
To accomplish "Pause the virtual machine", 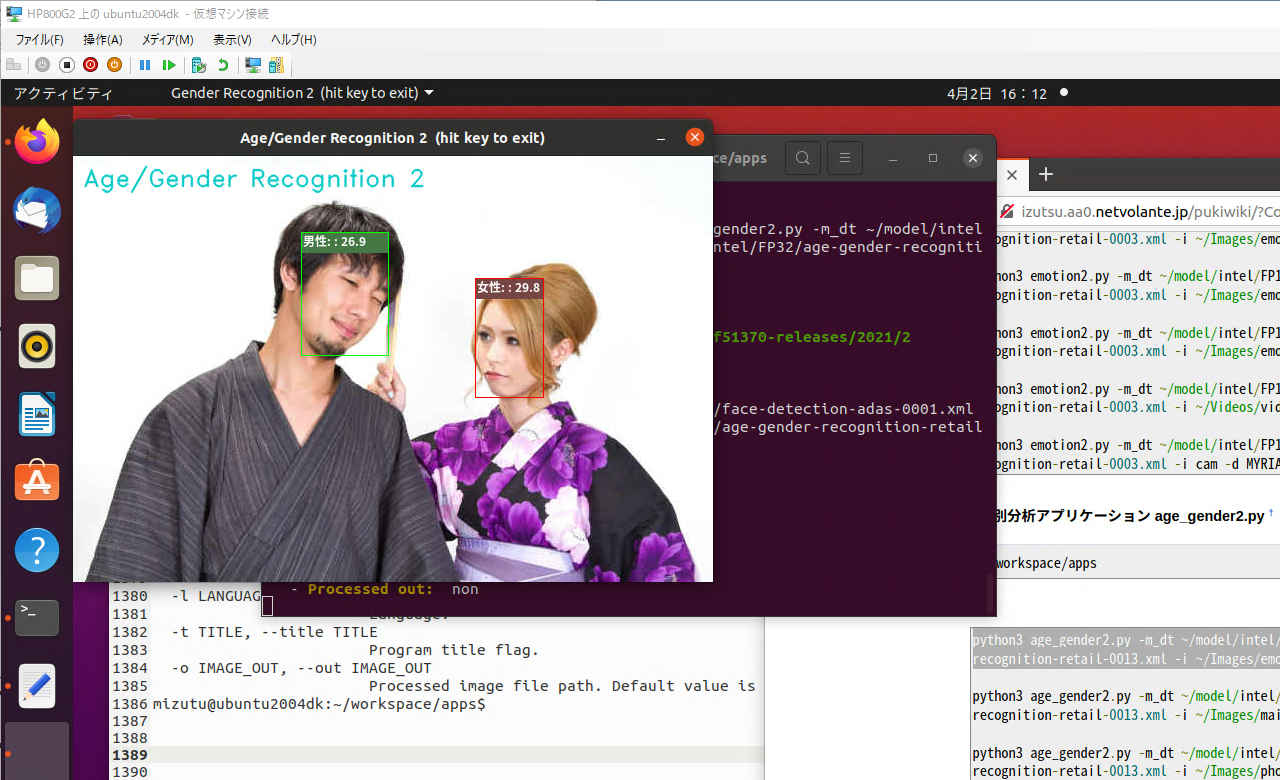I will point(145,65).
